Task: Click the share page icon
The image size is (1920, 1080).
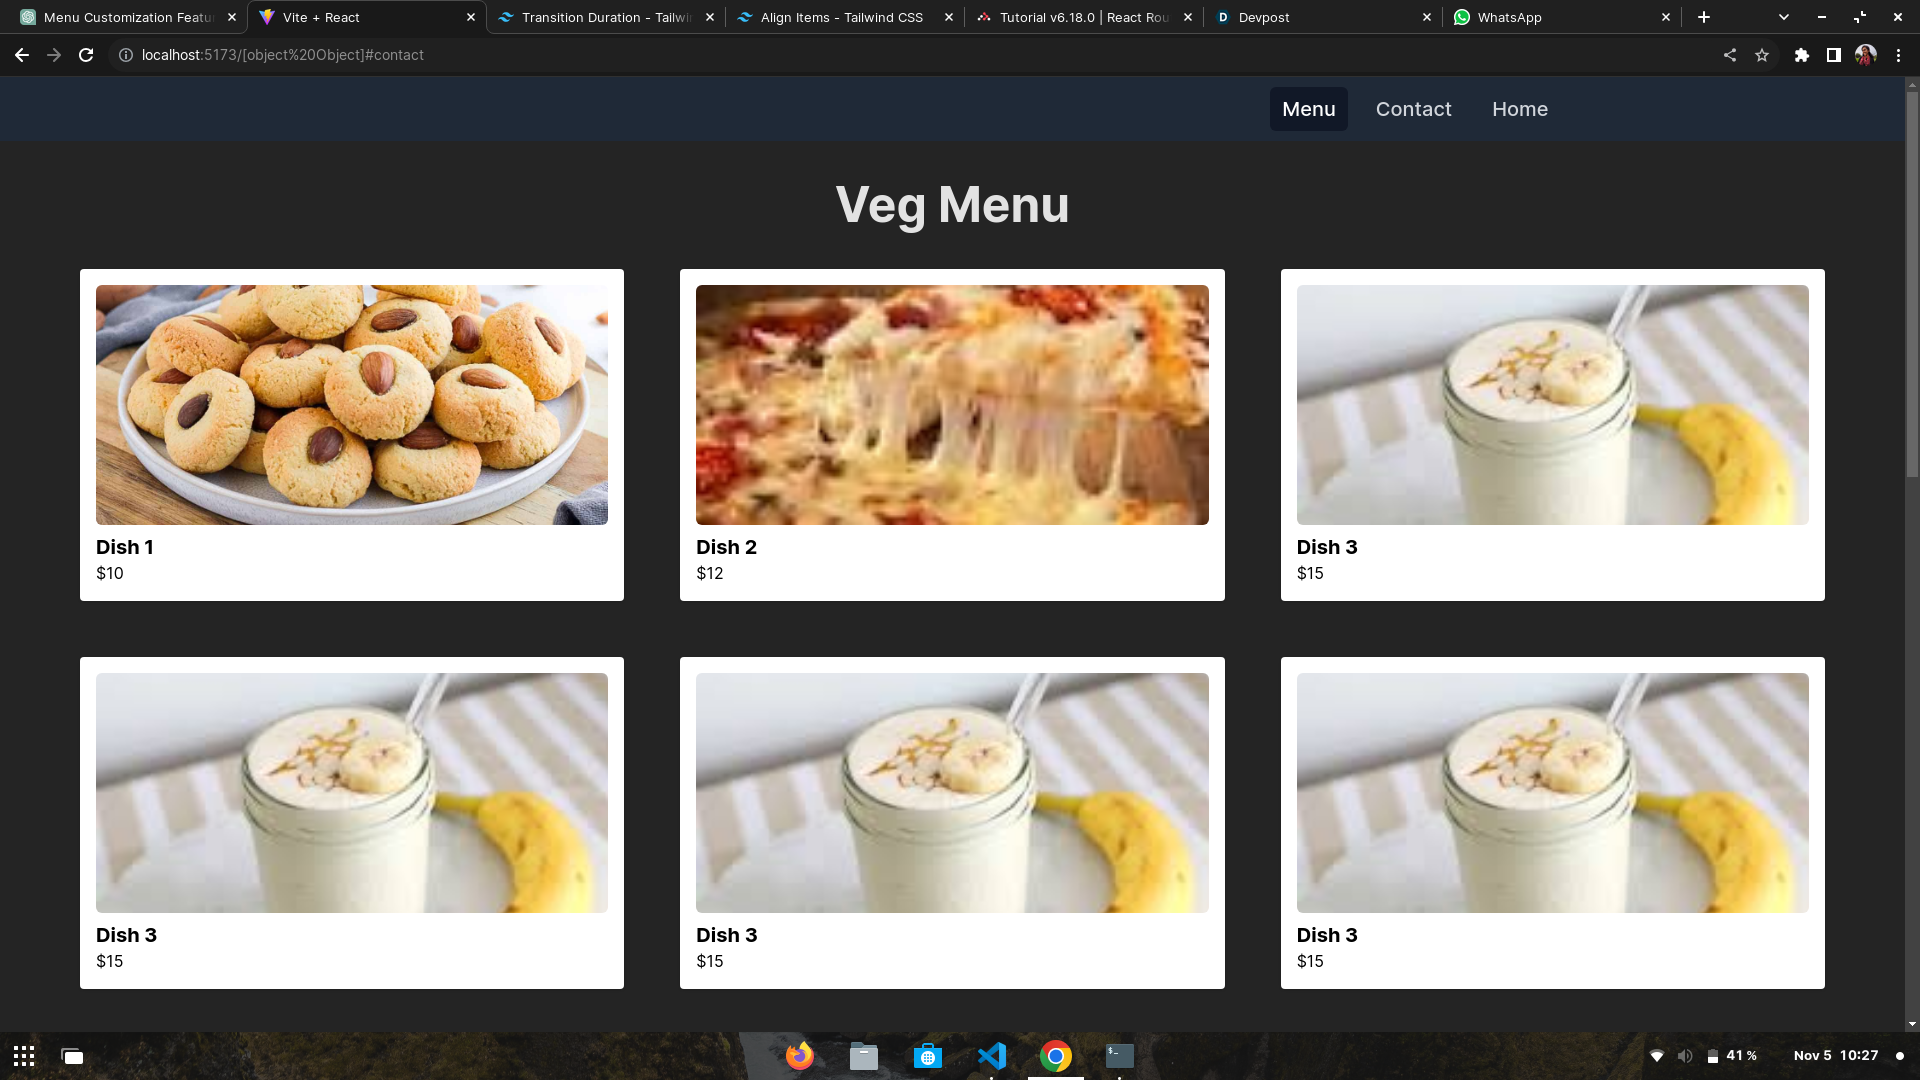Action: pos(1729,55)
